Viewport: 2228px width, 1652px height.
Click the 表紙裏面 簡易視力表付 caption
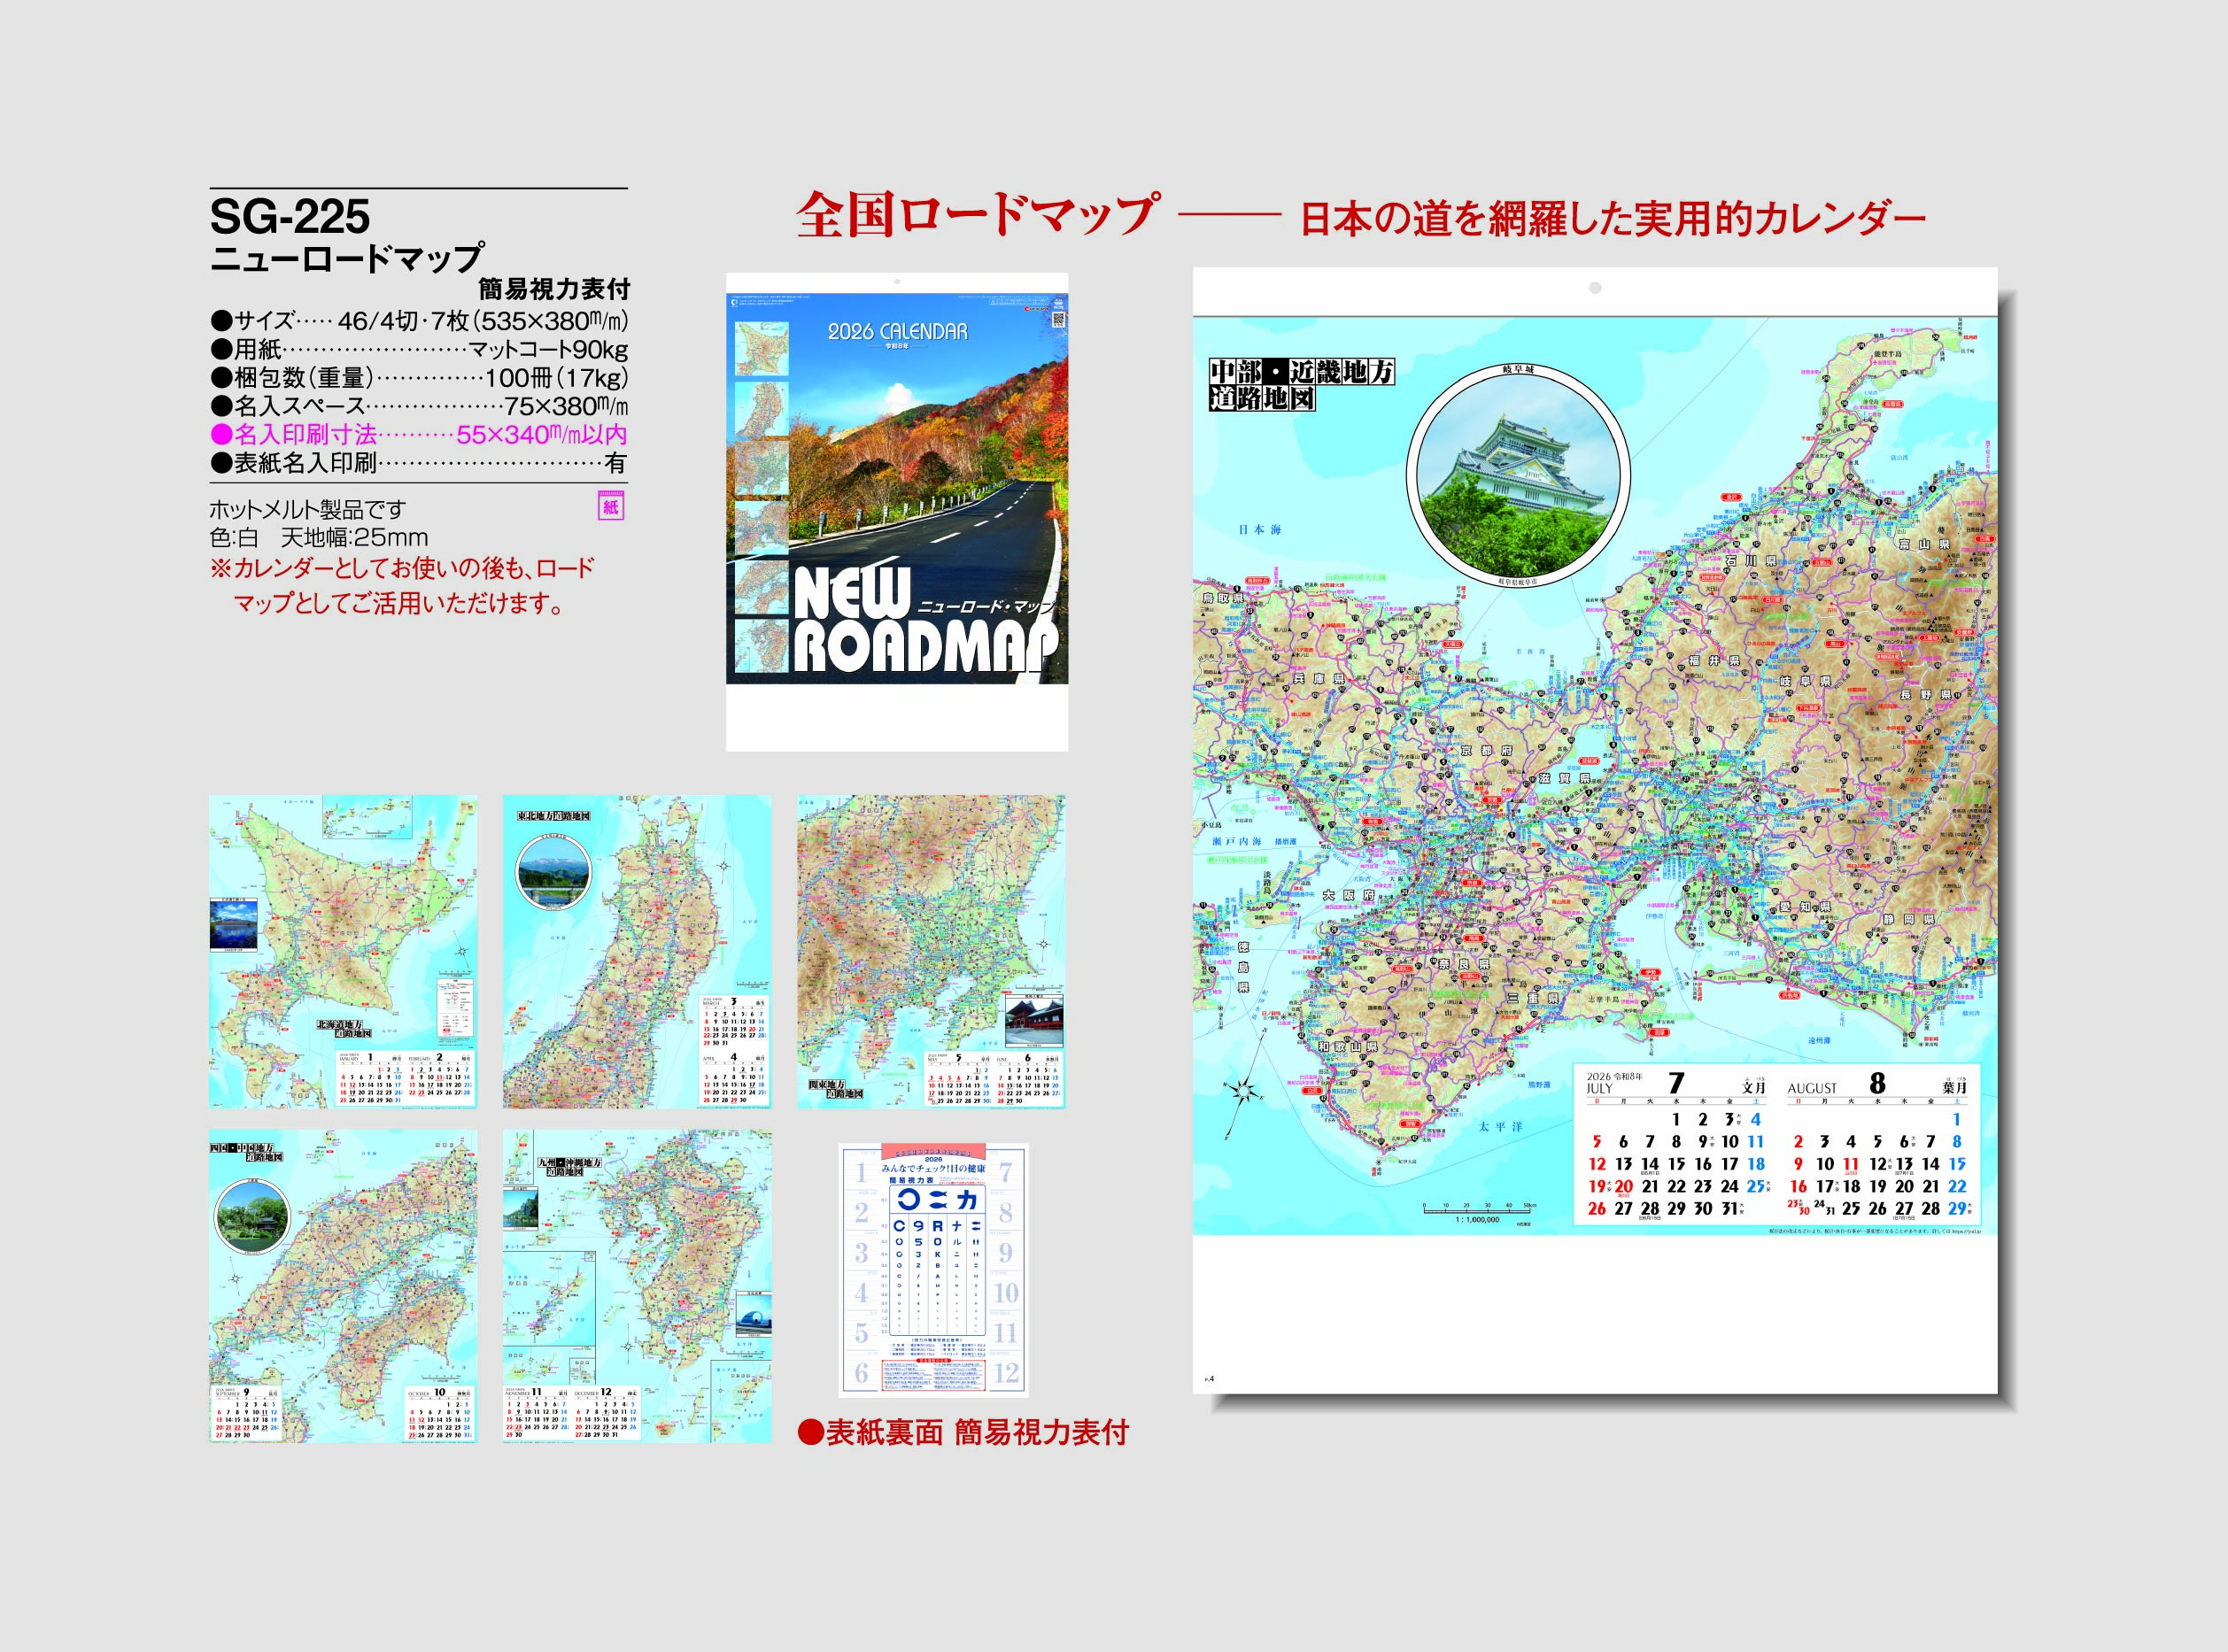[x=963, y=1432]
